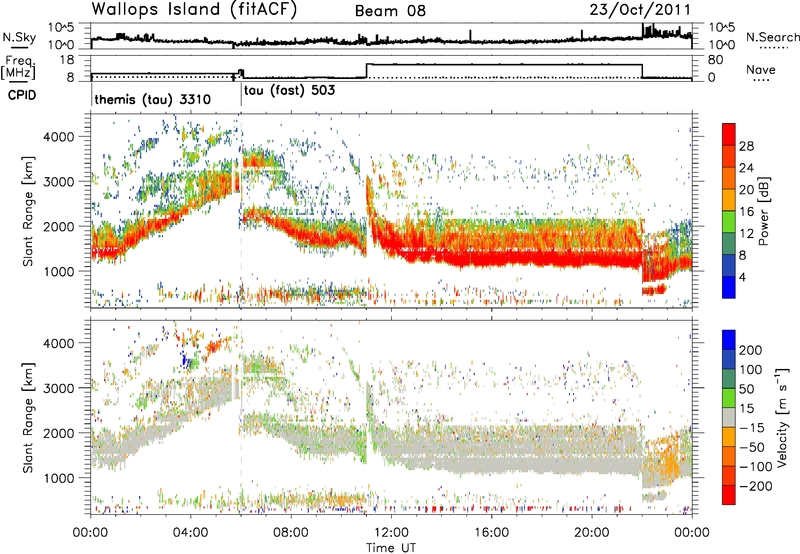The width and height of the screenshot is (800, 554).
Task: Click the "Beam 08" label
Action: (x=390, y=11)
